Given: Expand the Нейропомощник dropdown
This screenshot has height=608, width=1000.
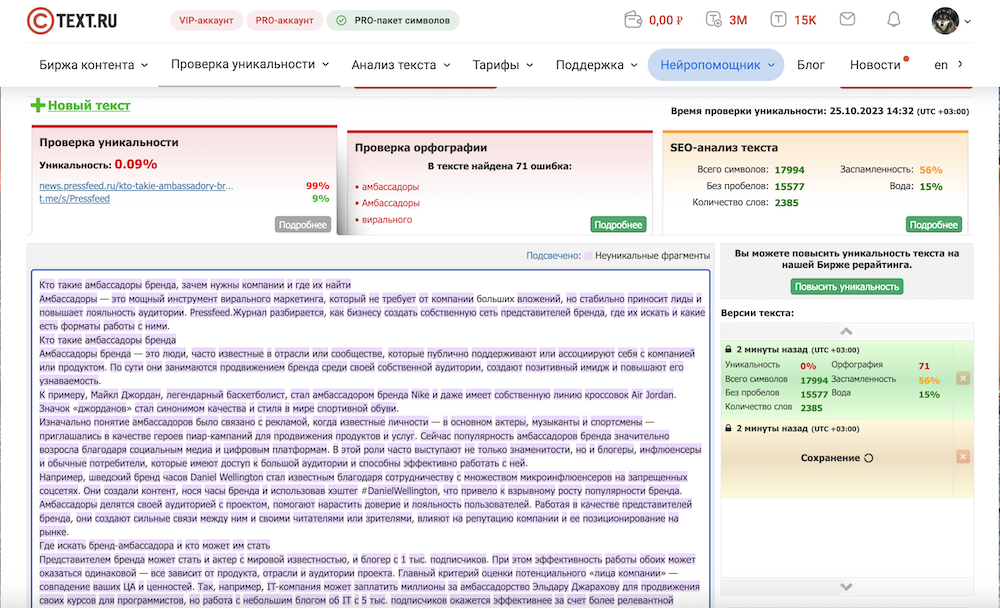Looking at the screenshot, I should click(715, 65).
